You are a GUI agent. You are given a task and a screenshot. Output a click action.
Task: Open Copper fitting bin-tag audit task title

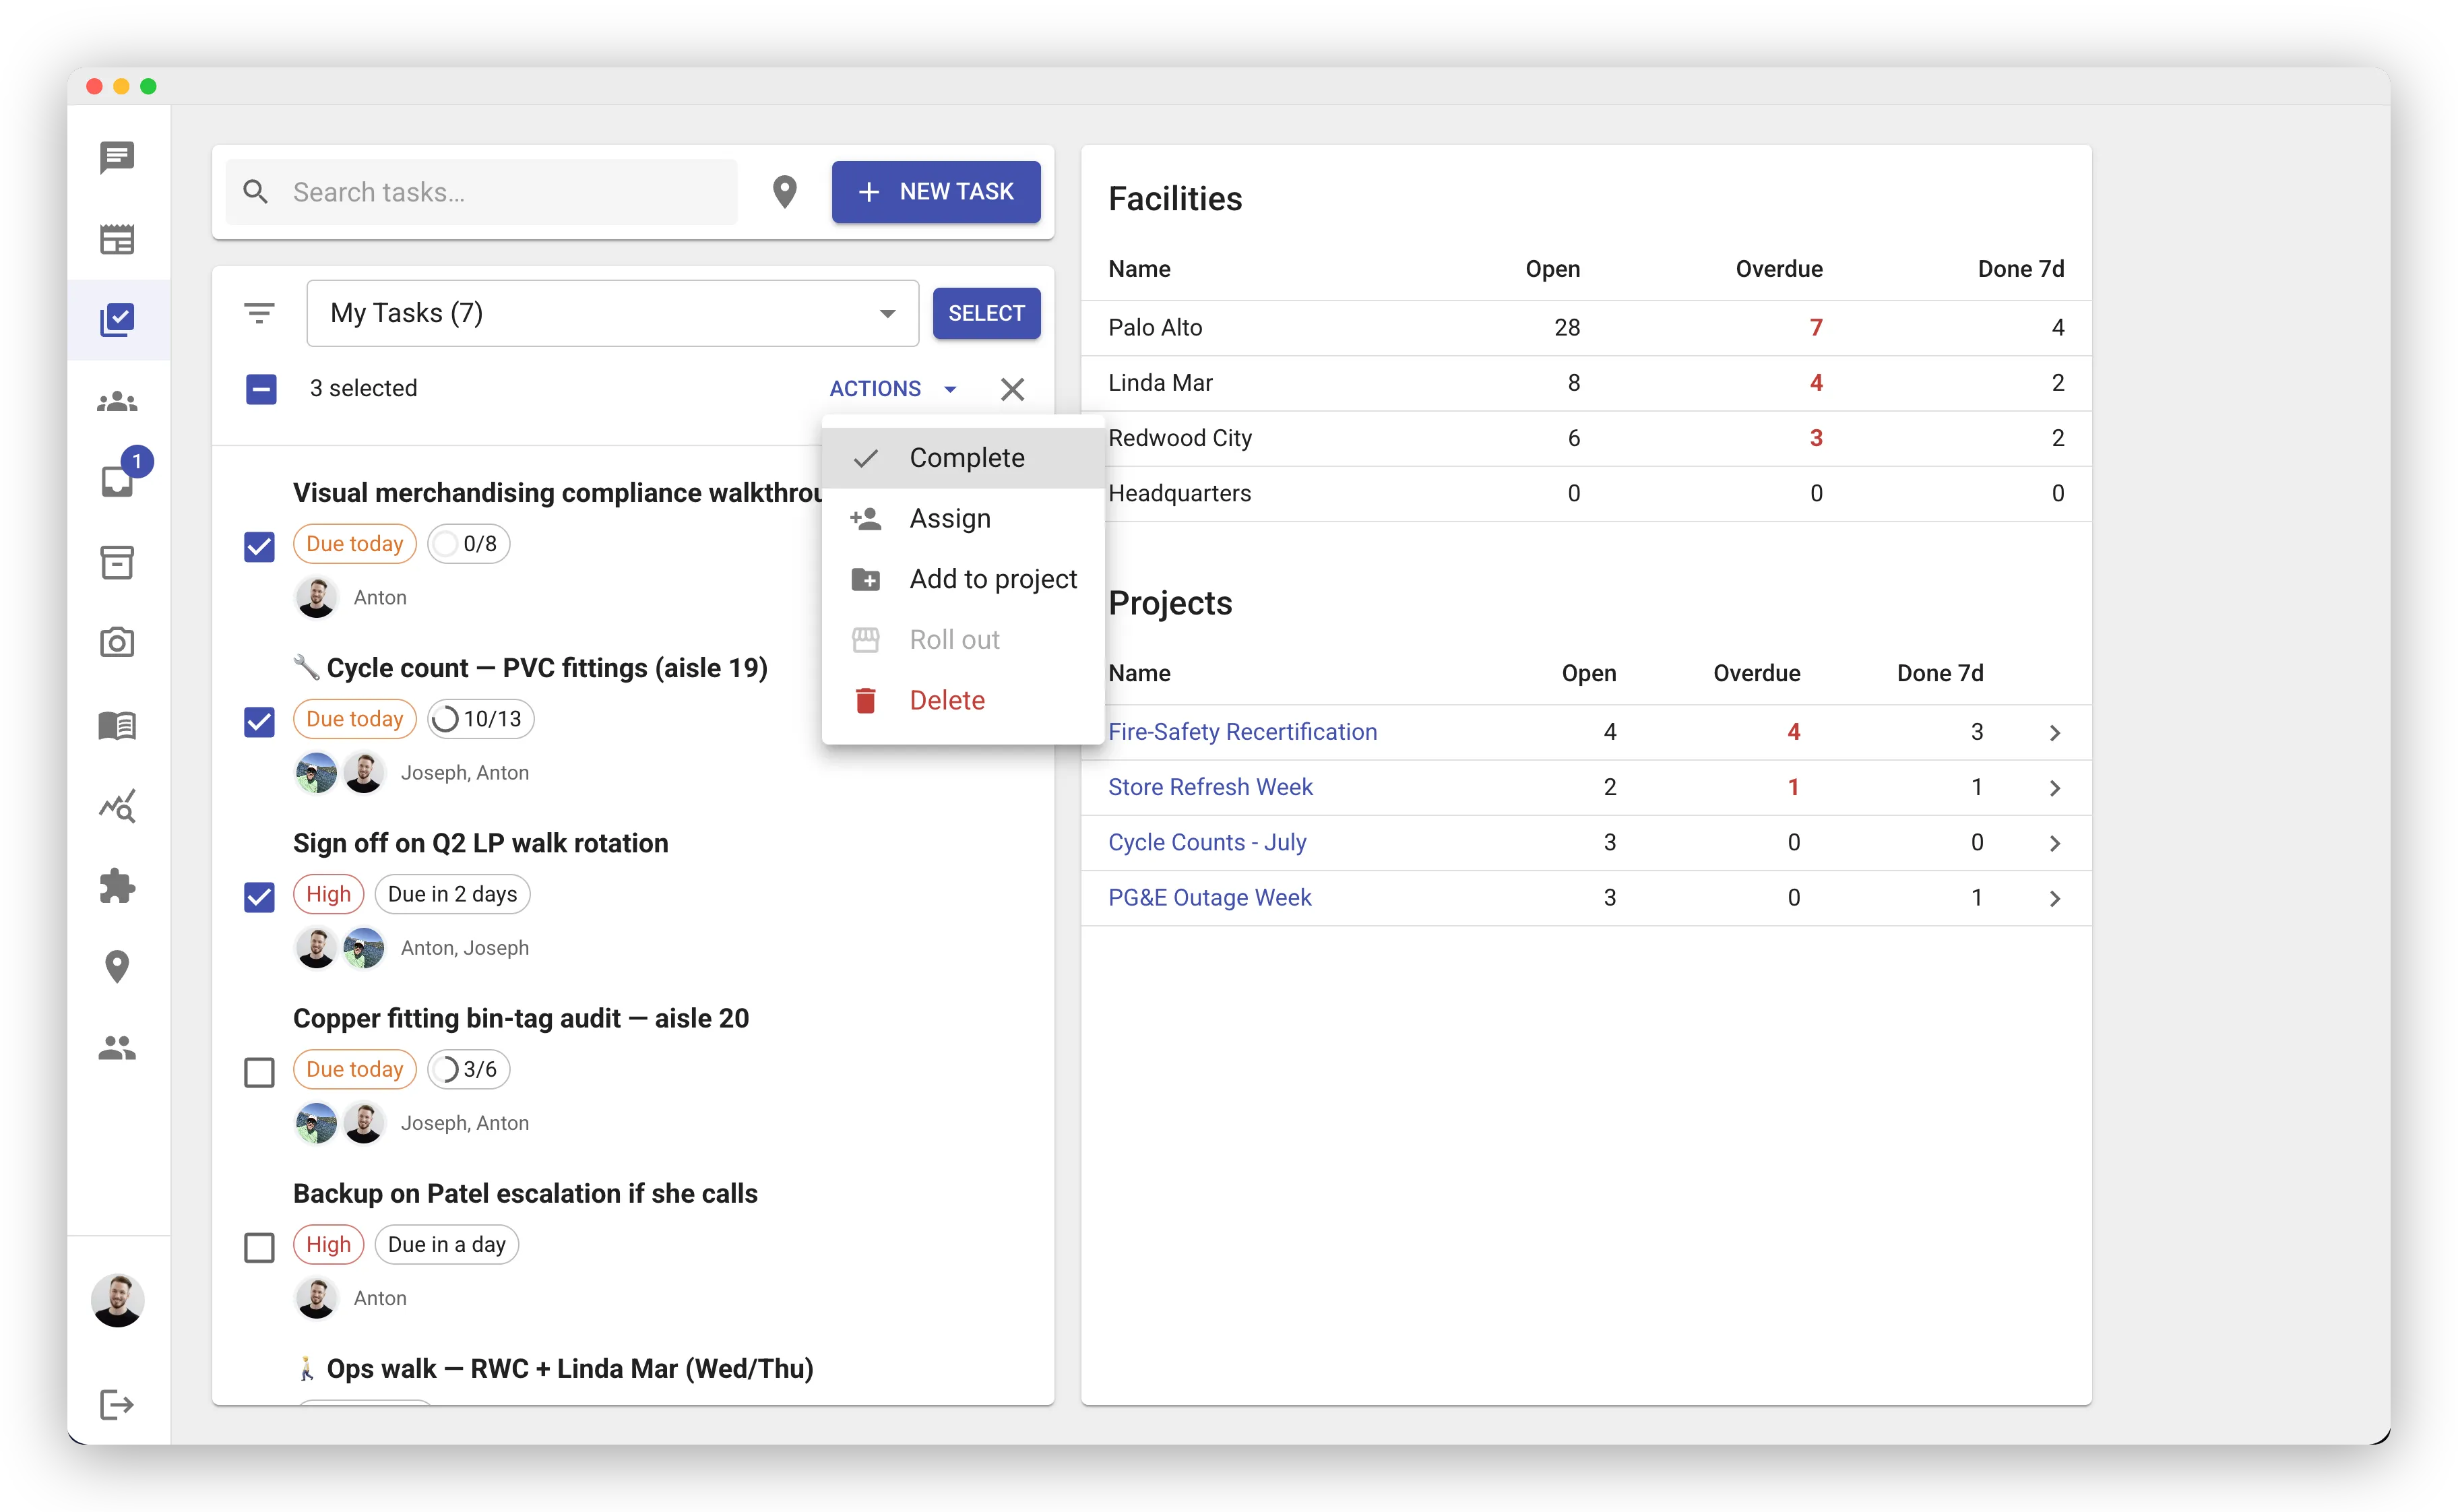click(x=521, y=1018)
